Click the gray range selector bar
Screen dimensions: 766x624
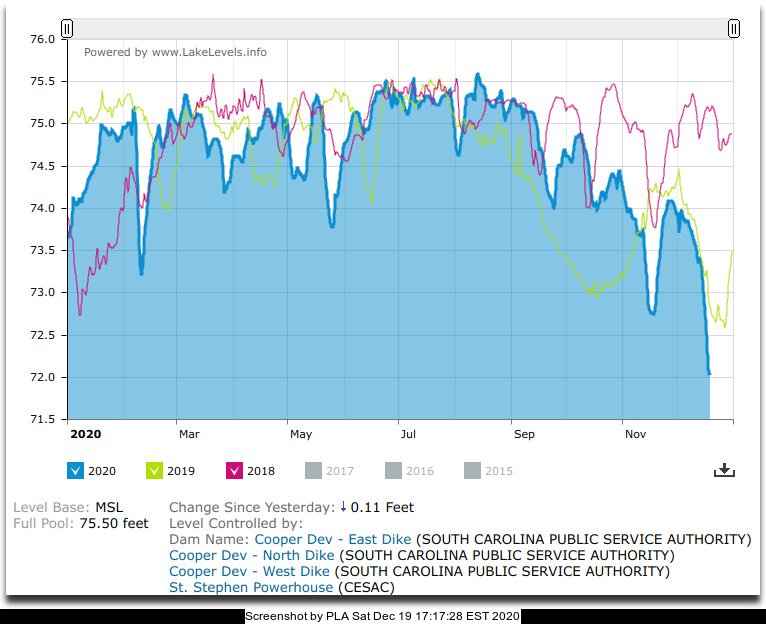pyautogui.click(x=400, y=29)
